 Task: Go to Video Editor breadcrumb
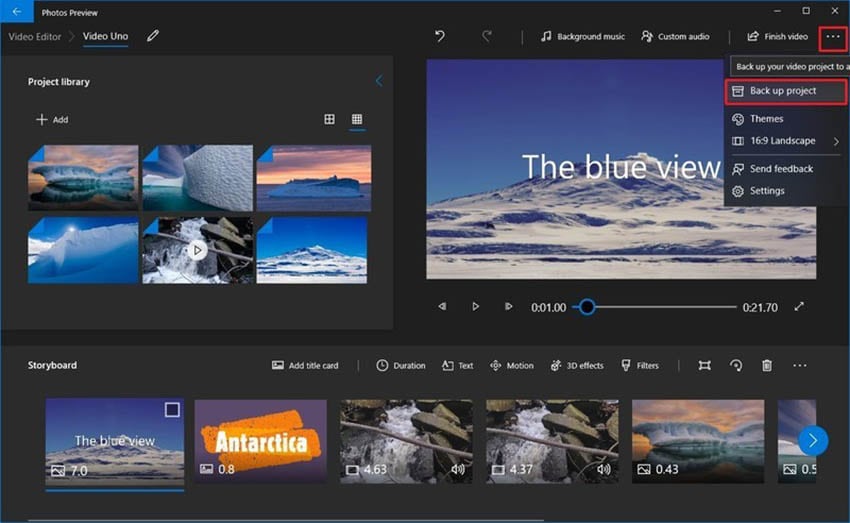(x=35, y=36)
